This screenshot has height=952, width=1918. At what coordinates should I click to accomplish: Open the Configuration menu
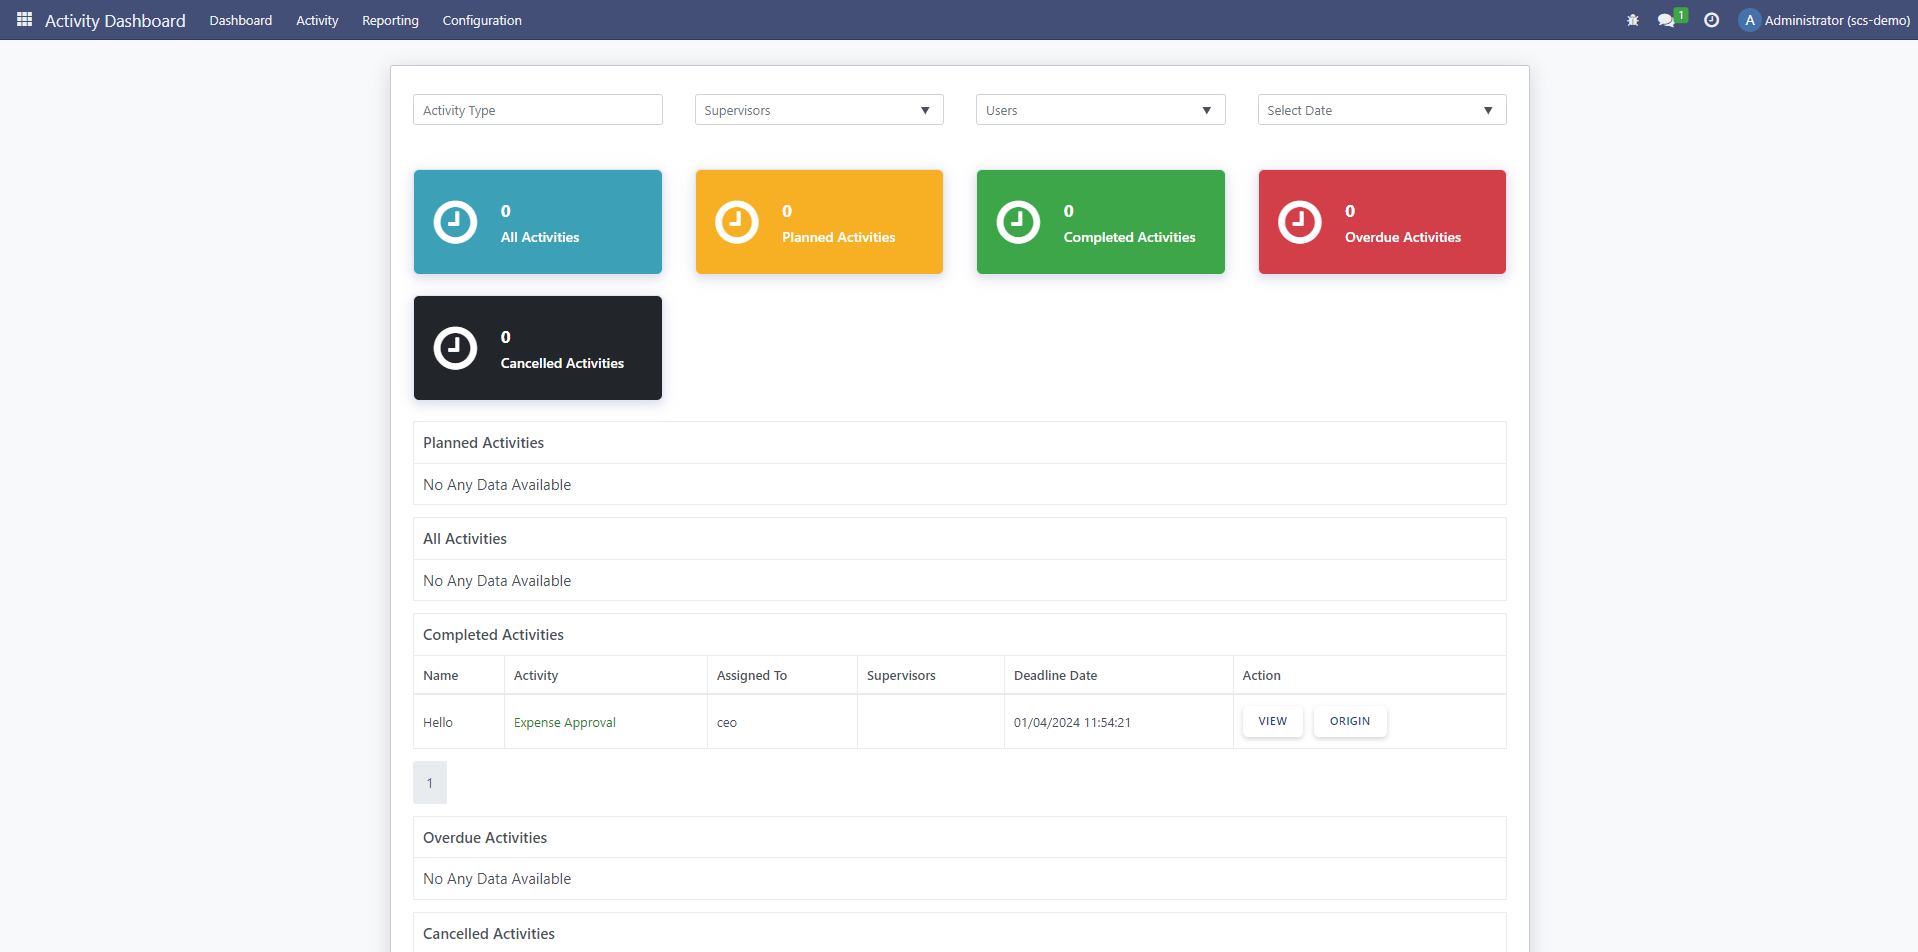[481, 20]
